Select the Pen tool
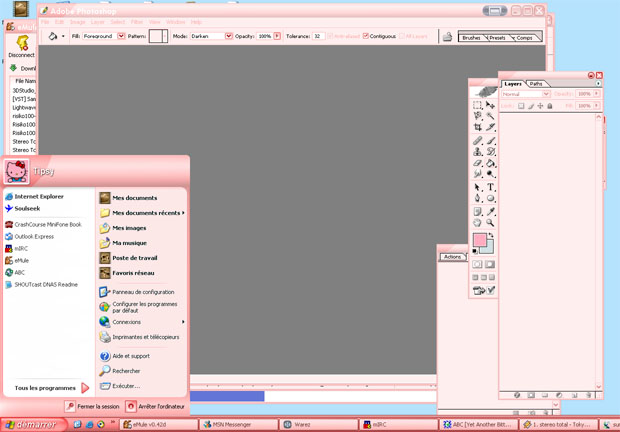The image size is (620, 432). point(478,198)
